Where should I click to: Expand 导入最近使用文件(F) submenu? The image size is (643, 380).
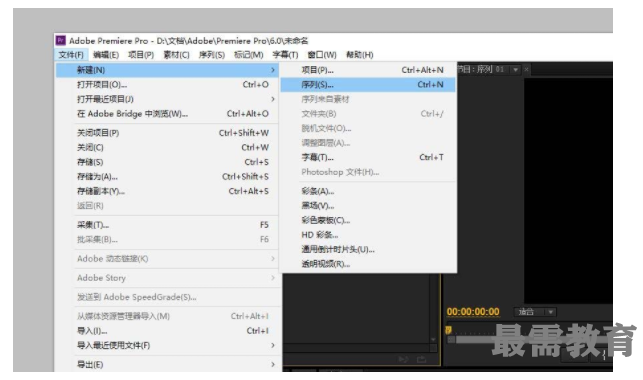tap(167, 346)
